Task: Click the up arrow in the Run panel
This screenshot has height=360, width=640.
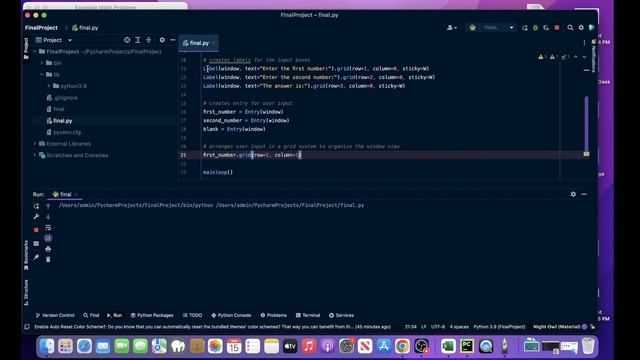Action: click(48, 206)
